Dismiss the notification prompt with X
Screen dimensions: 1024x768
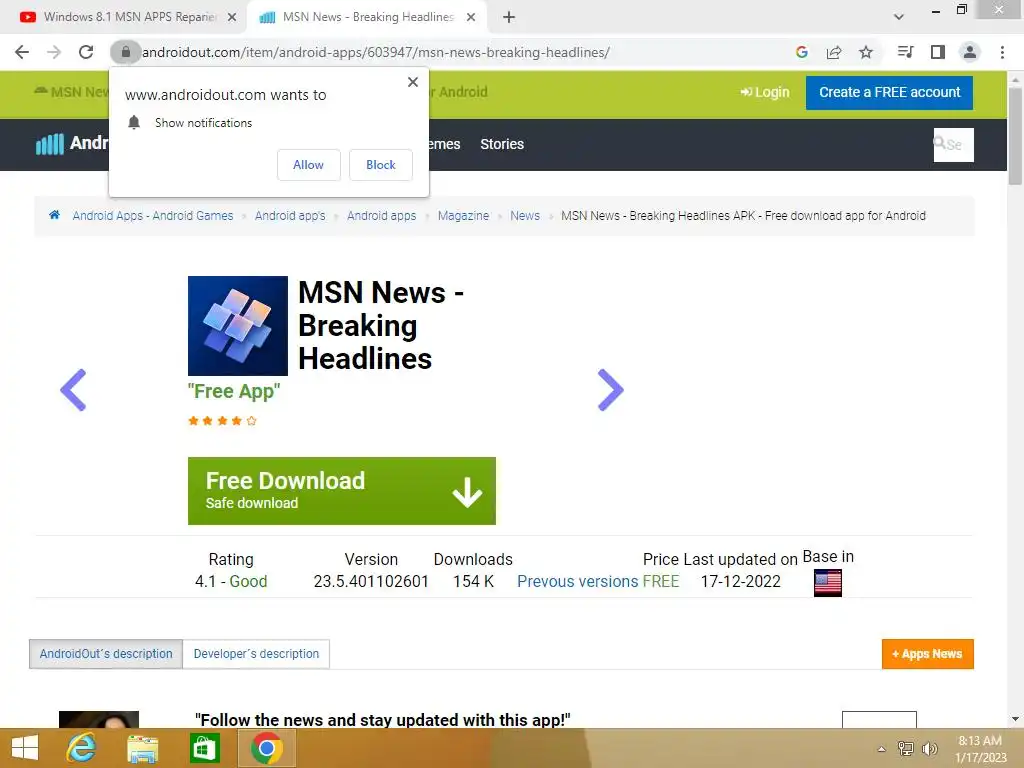click(x=413, y=82)
